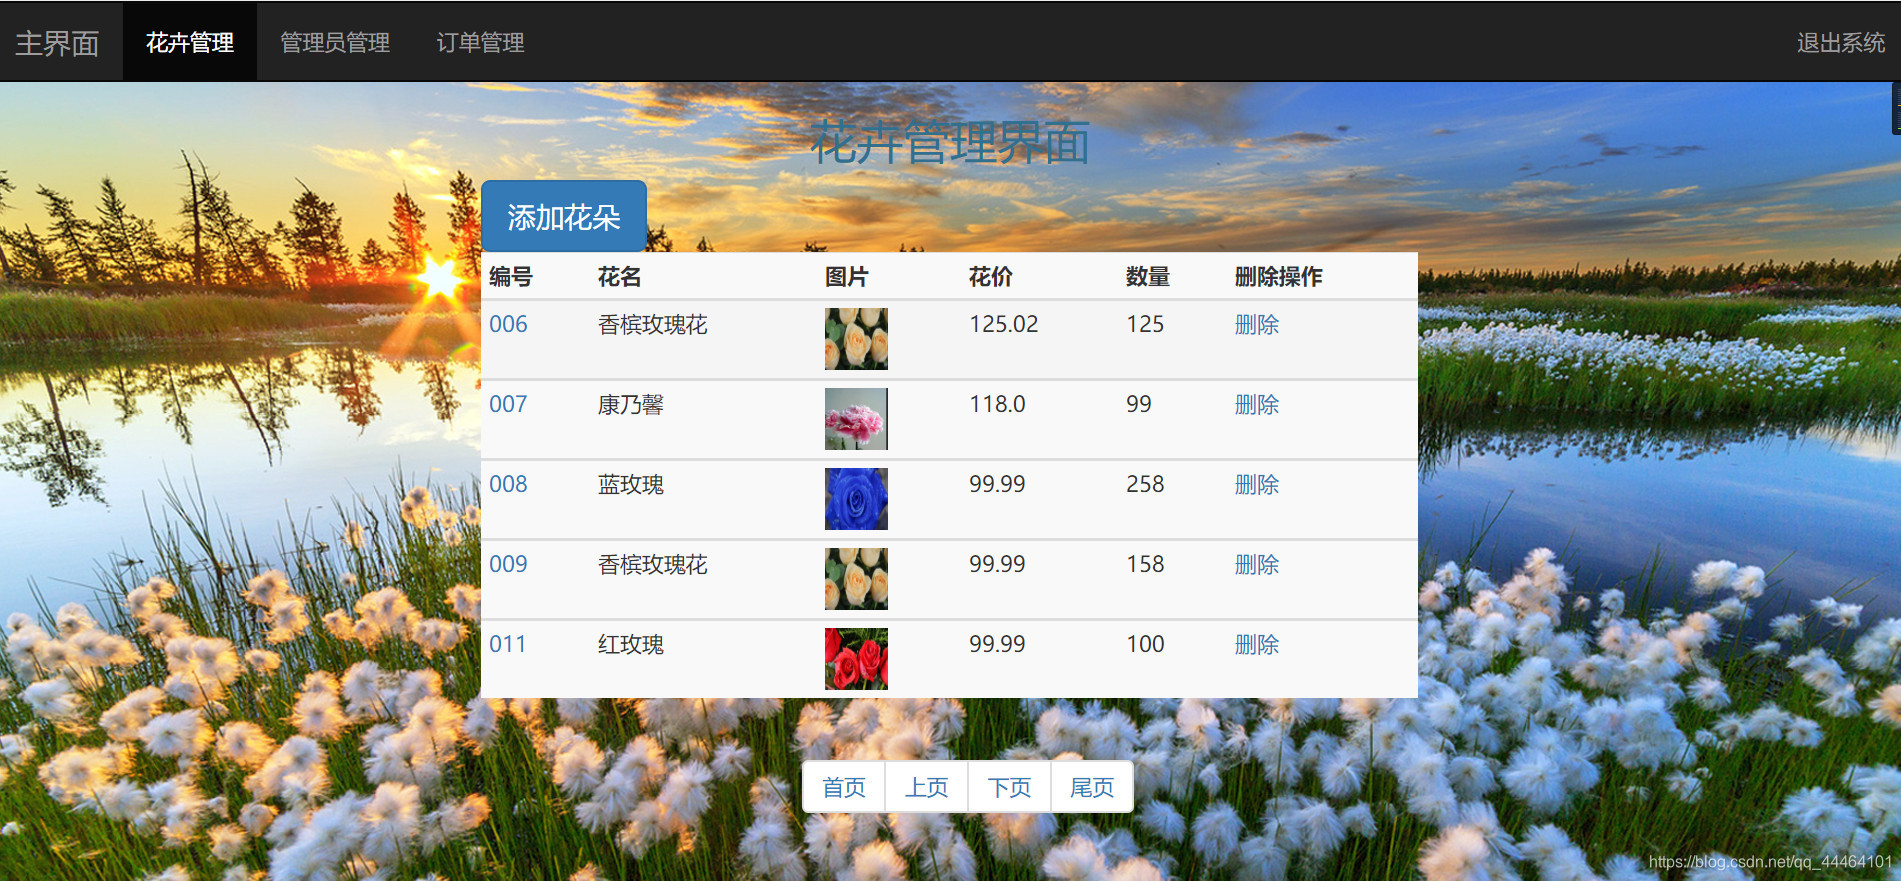The image size is (1901, 881).
Task: Click quantity value 125
Action: (1145, 324)
